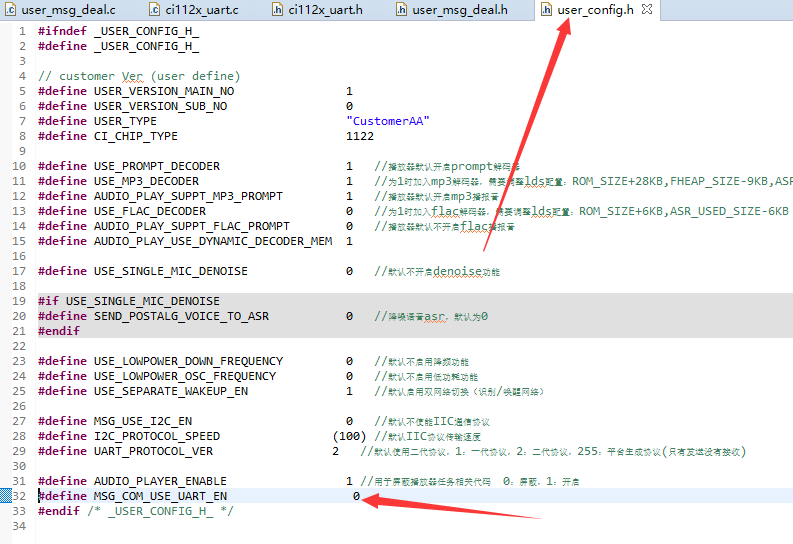Click the user_config.h header file icon
Screen dimensions: 793x544
(546, 10)
